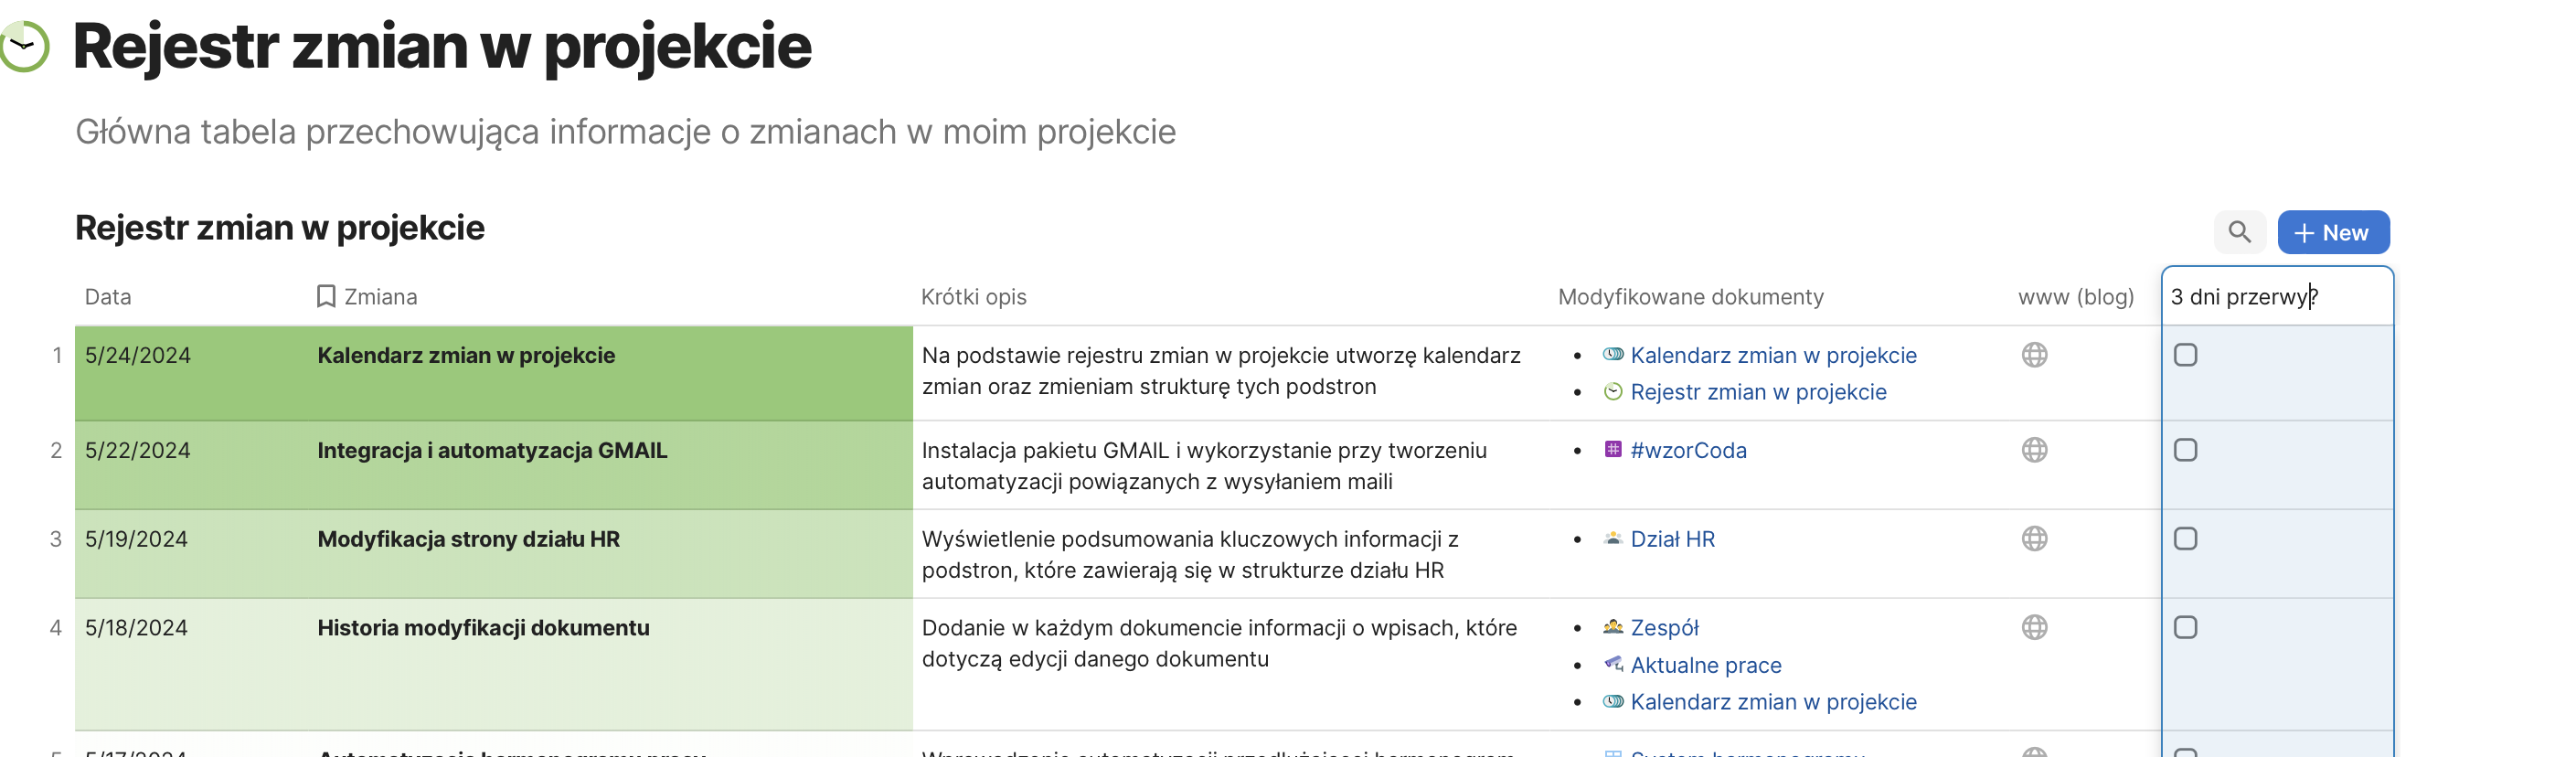Viewport: 2576px width, 757px height.
Task: Check the checkbox in row 1
Action: point(2185,355)
